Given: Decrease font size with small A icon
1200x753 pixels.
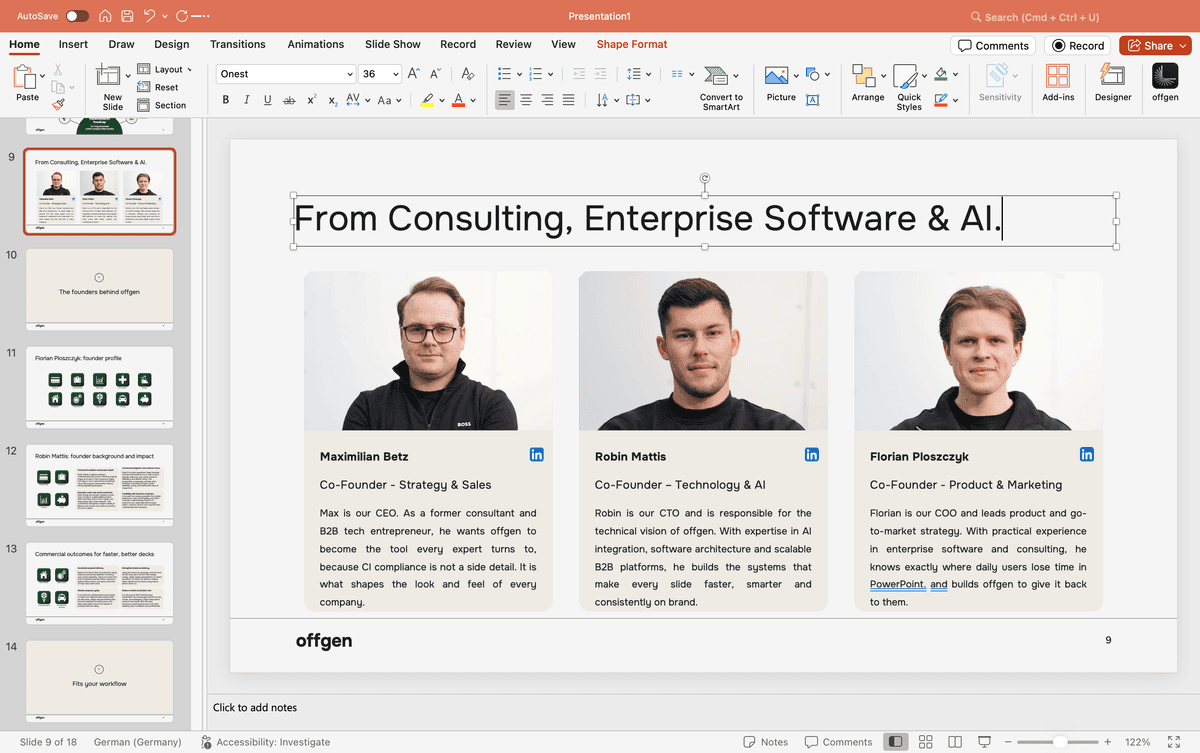Looking at the screenshot, I should [x=436, y=74].
